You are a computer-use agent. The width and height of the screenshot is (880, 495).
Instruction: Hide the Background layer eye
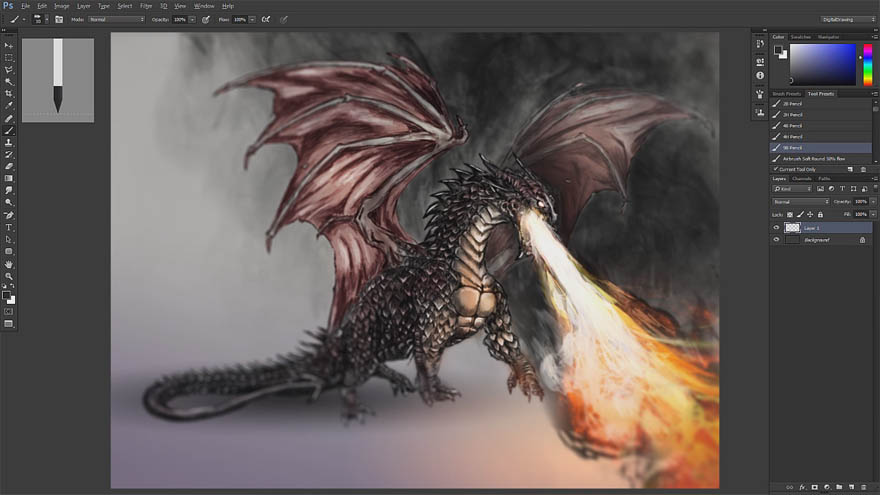777,240
